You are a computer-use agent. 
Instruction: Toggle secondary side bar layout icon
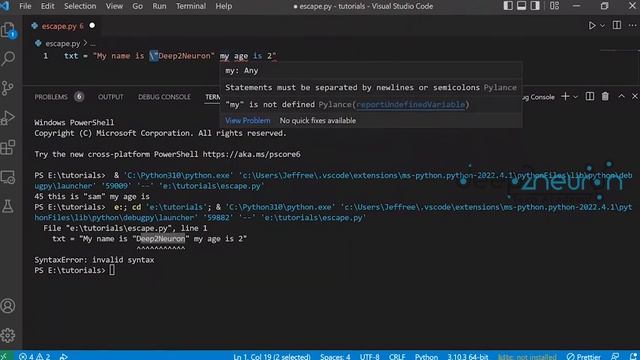click(535, 6)
